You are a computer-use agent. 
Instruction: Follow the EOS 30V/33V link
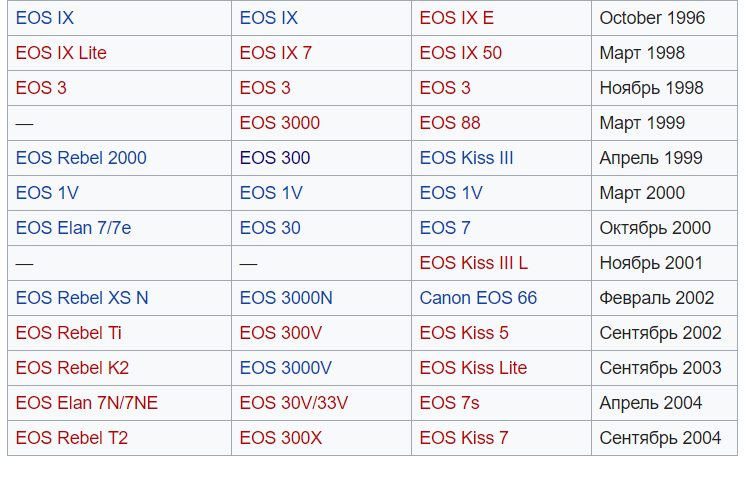(293, 403)
